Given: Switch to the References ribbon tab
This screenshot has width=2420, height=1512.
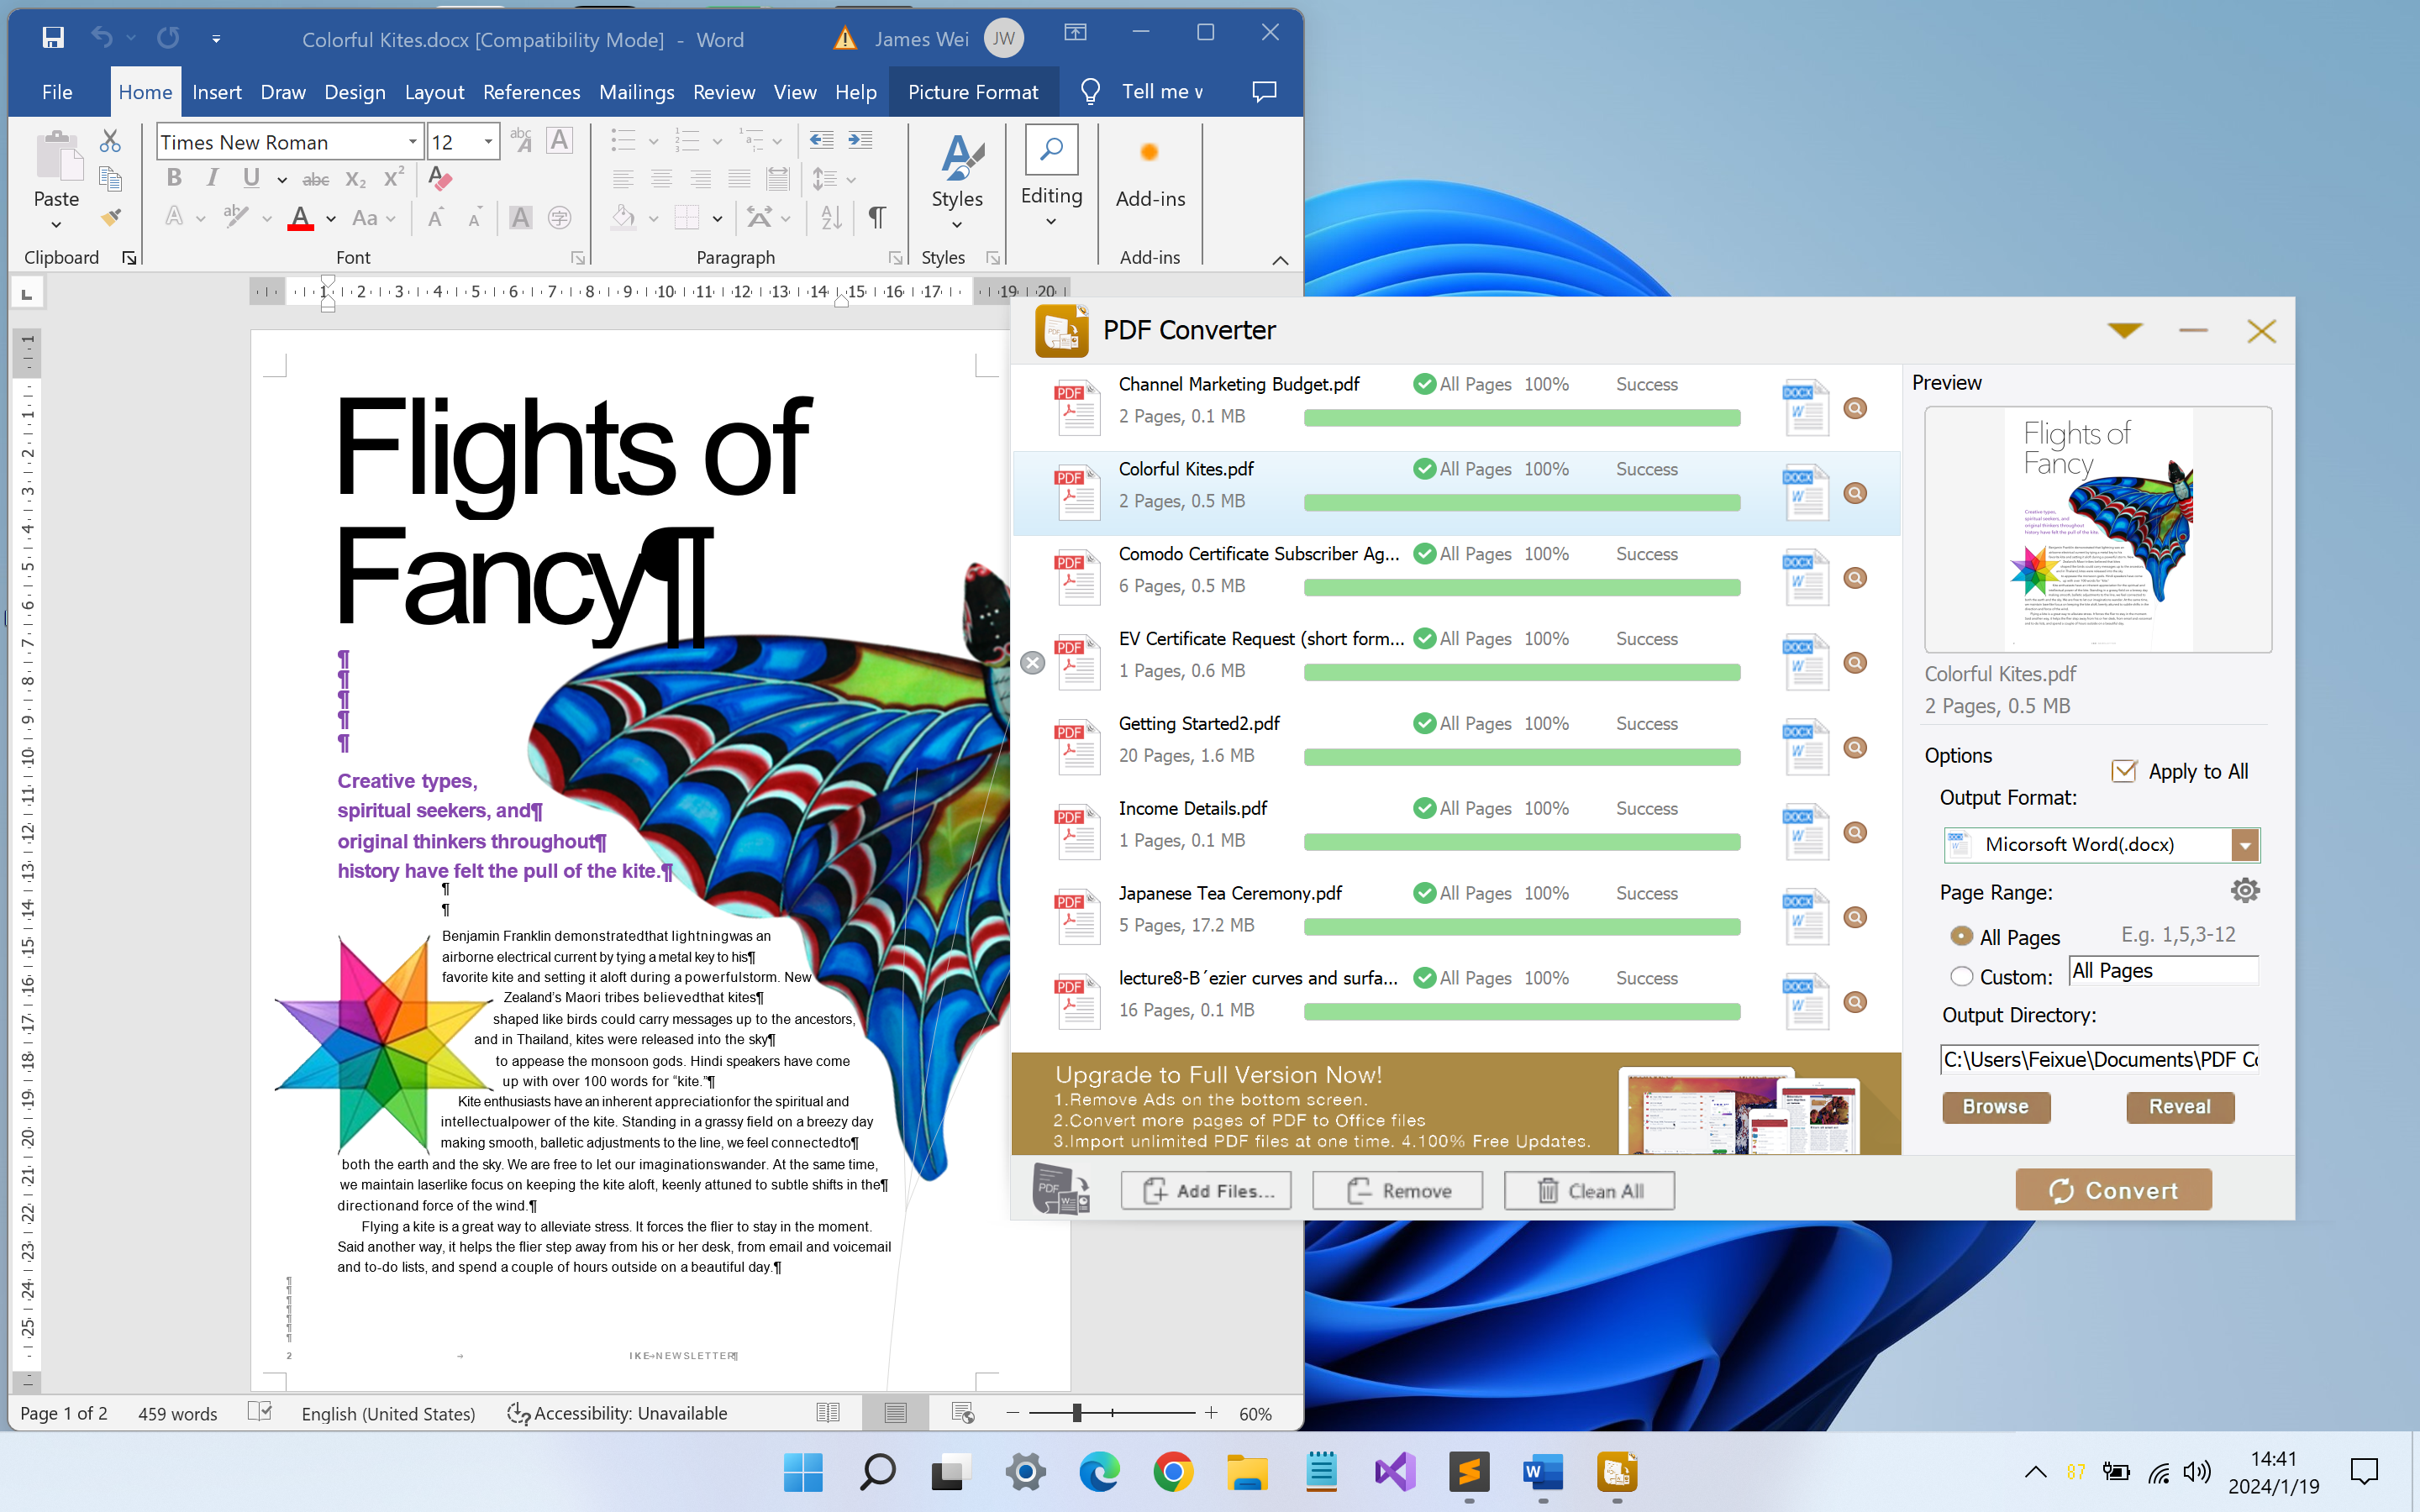Looking at the screenshot, I should (x=531, y=92).
